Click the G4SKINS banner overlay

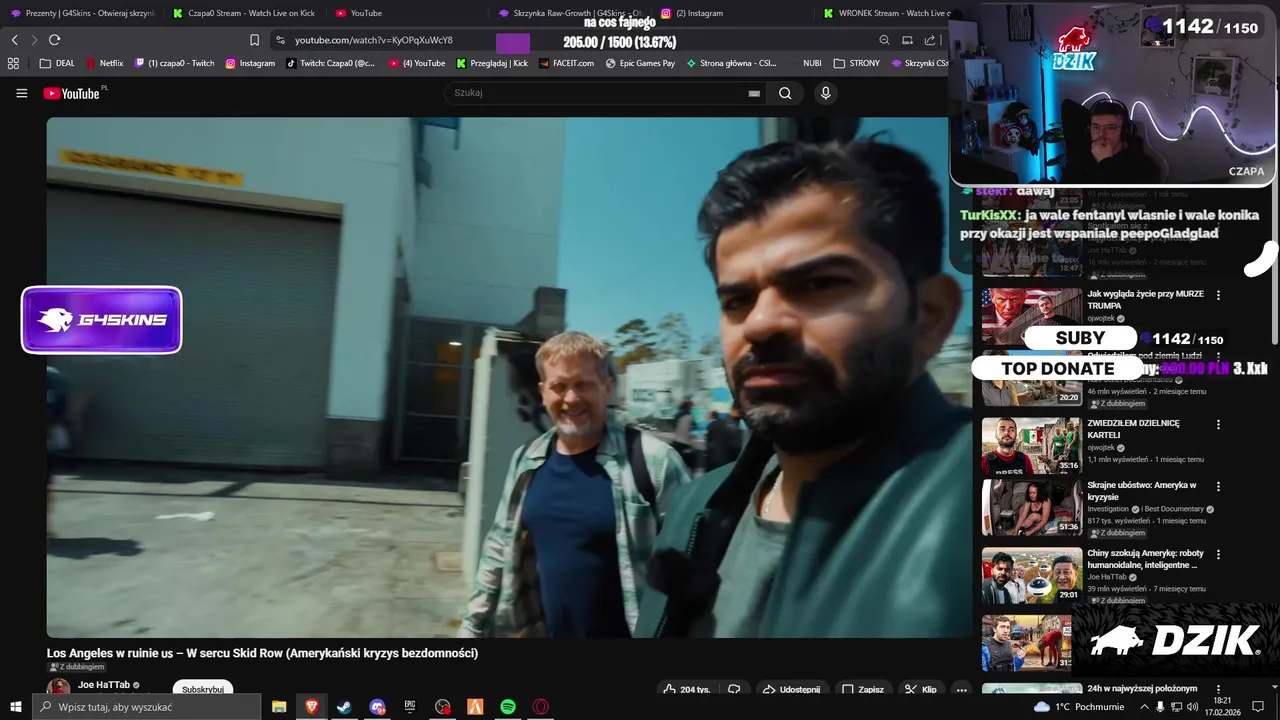pos(101,320)
